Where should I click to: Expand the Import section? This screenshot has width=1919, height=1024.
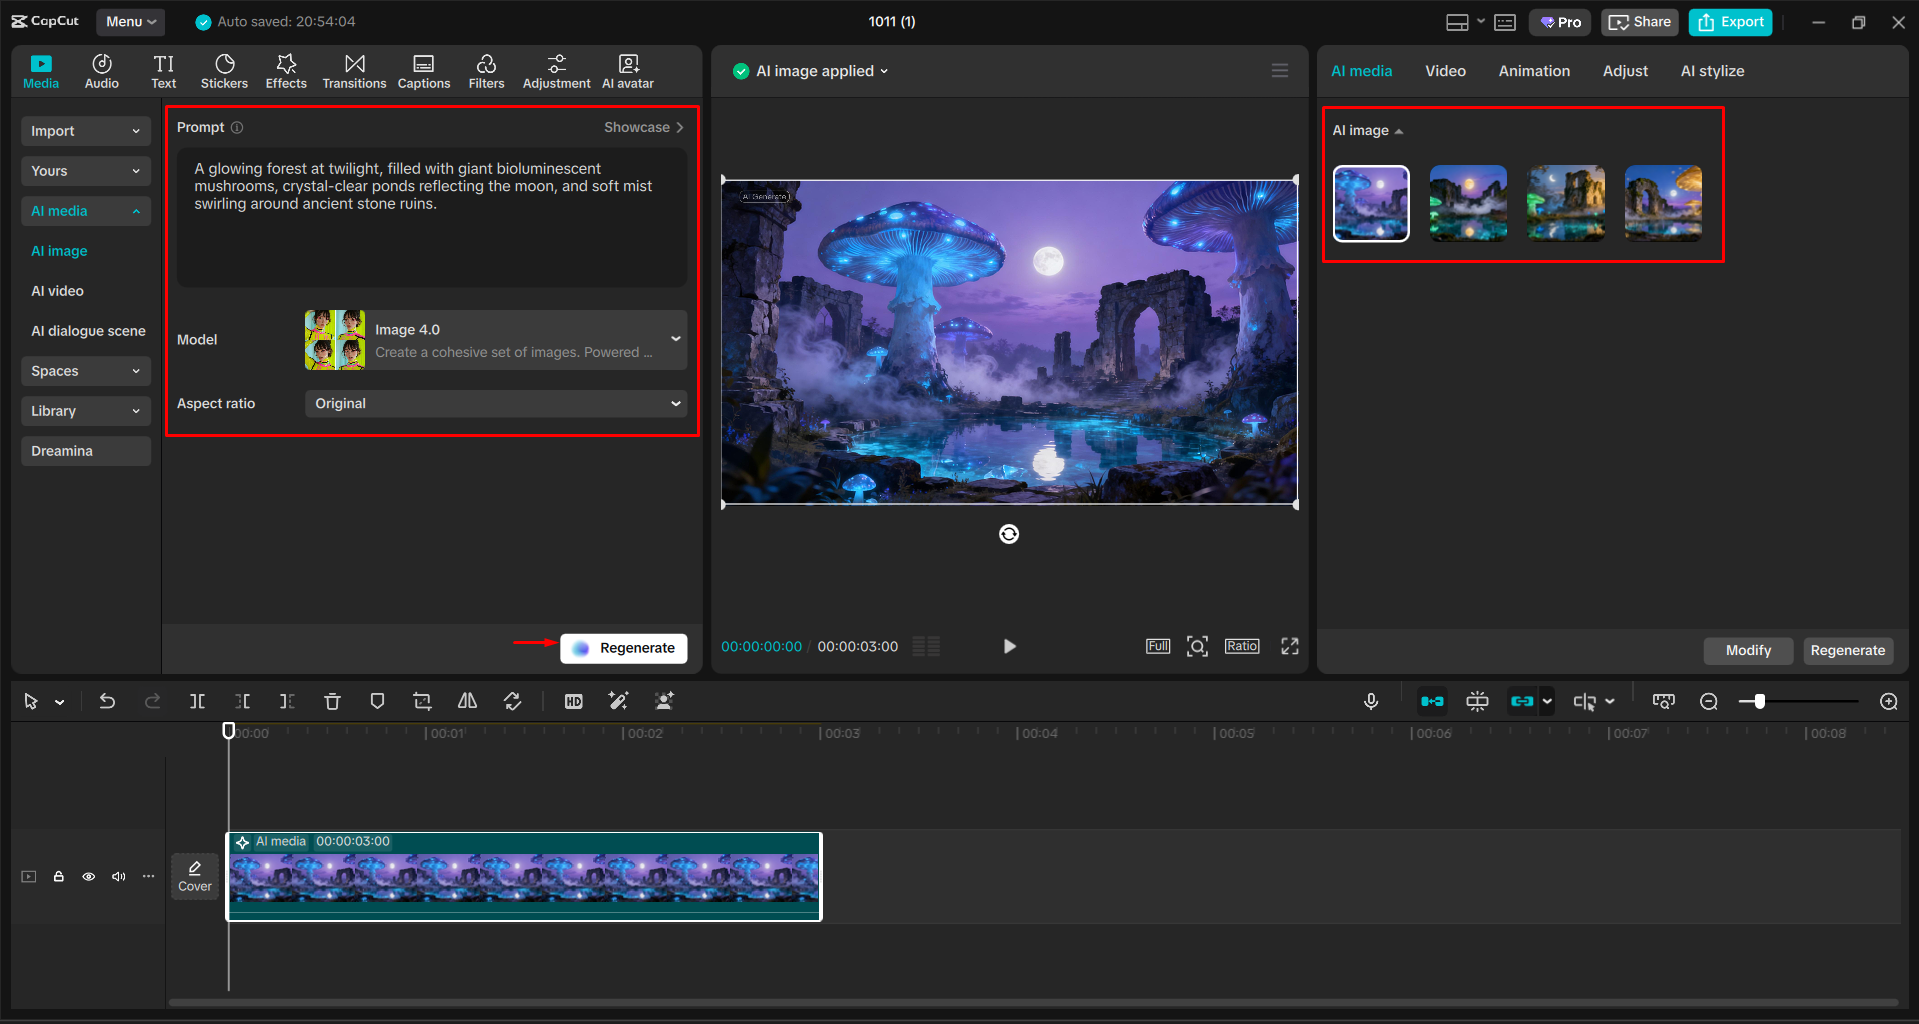85,131
